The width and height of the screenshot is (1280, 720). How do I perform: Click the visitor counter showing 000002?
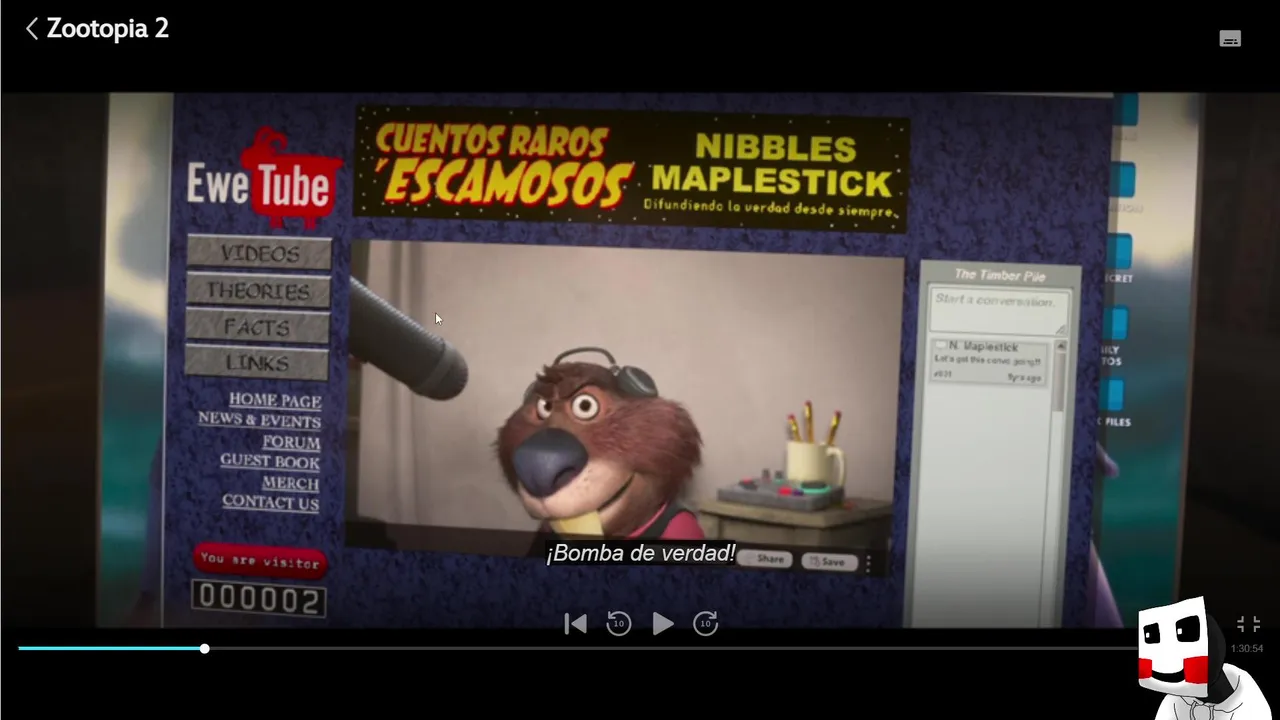coord(259,599)
